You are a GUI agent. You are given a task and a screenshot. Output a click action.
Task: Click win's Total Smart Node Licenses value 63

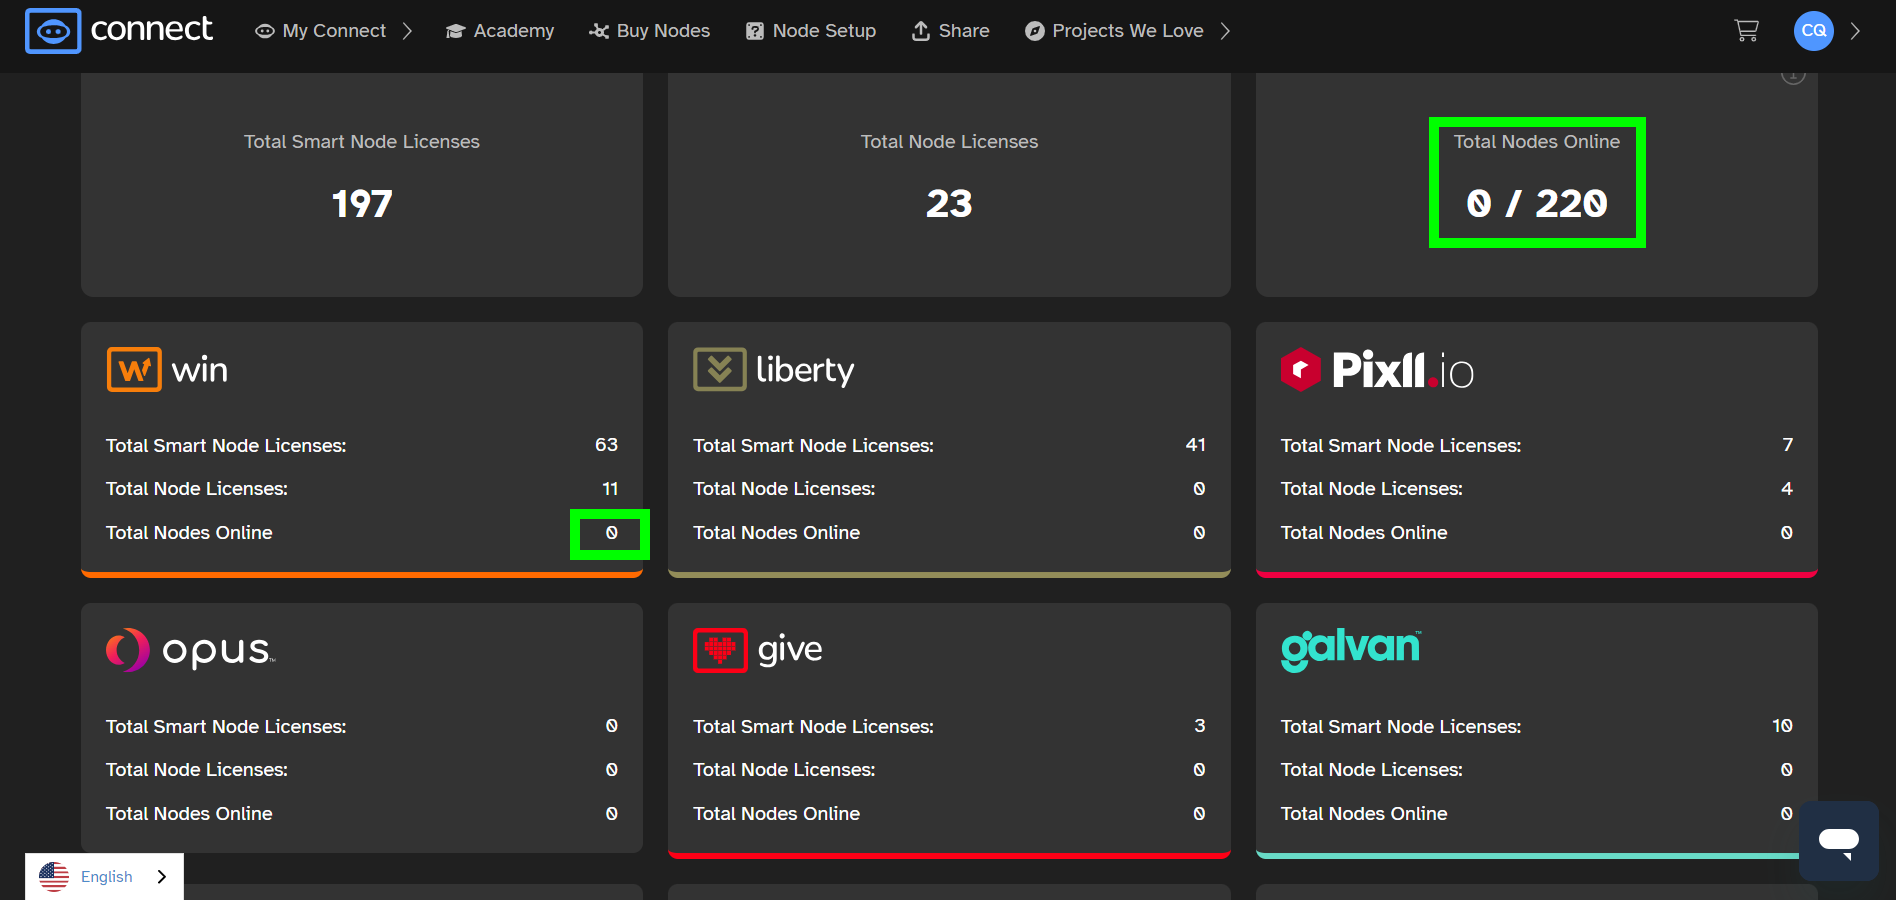pyautogui.click(x=606, y=445)
